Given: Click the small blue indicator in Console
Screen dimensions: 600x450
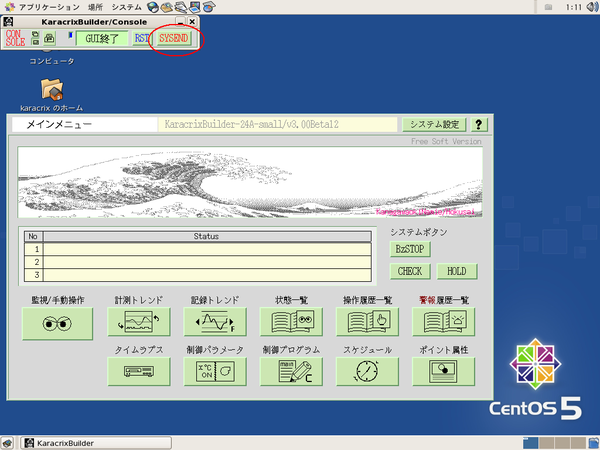Looking at the screenshot, I should pyautogui.click(x=70, y=35).
